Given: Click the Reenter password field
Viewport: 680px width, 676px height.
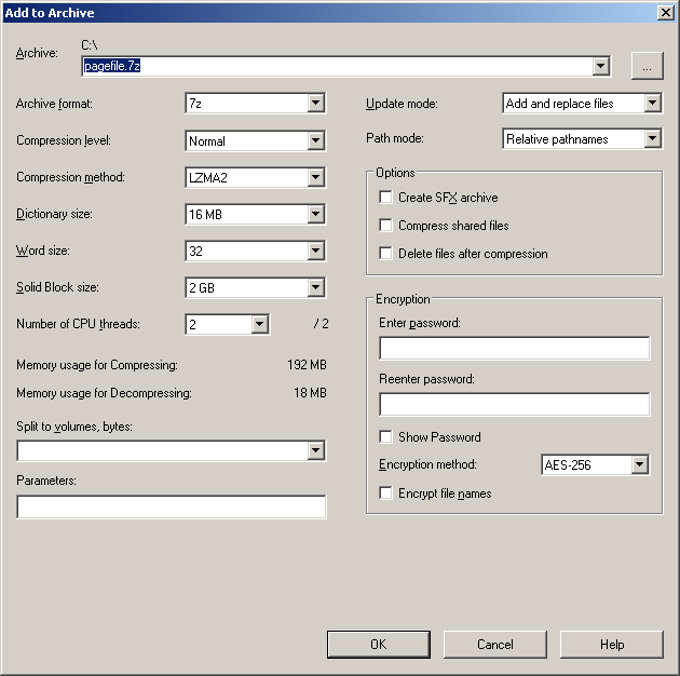Looking at the screenshot, I should click(514, 404).
